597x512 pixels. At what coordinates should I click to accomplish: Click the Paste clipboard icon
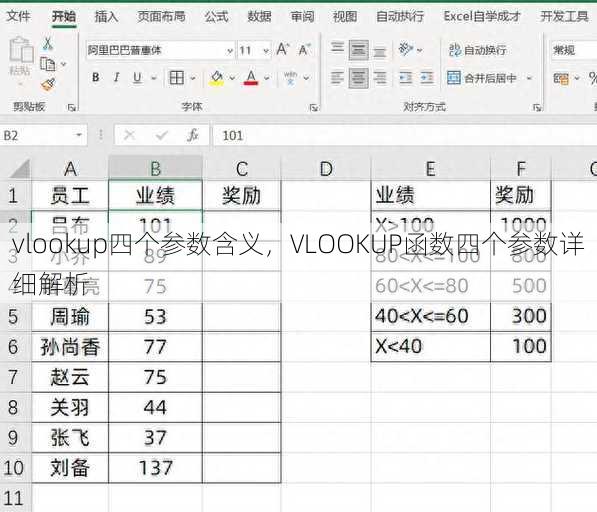21,49
